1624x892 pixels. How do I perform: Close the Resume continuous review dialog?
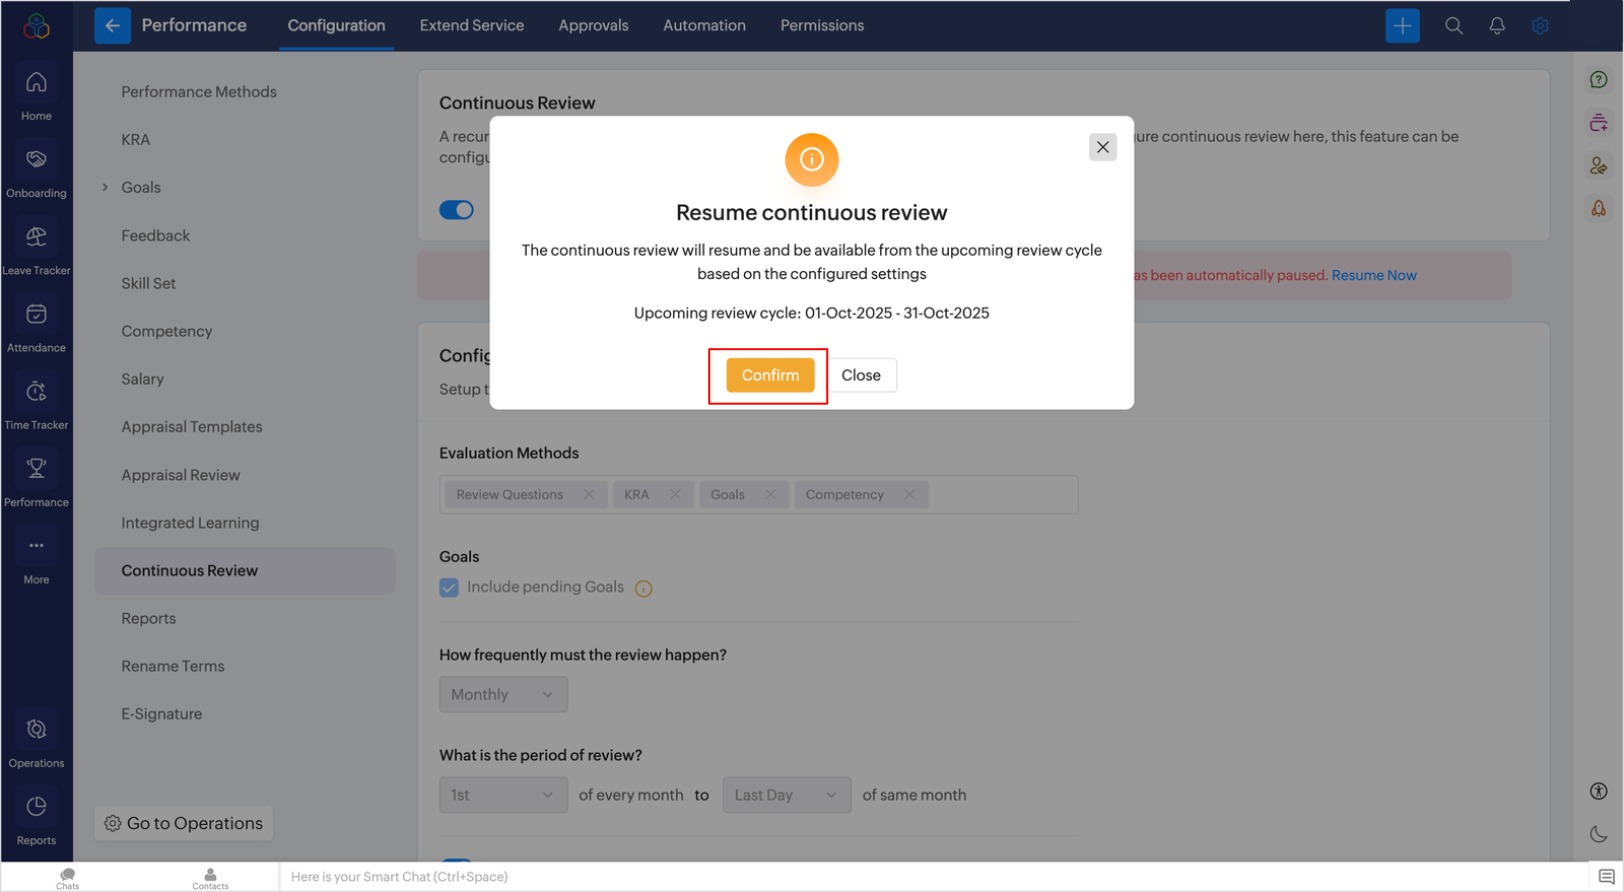coord(1103,147)
